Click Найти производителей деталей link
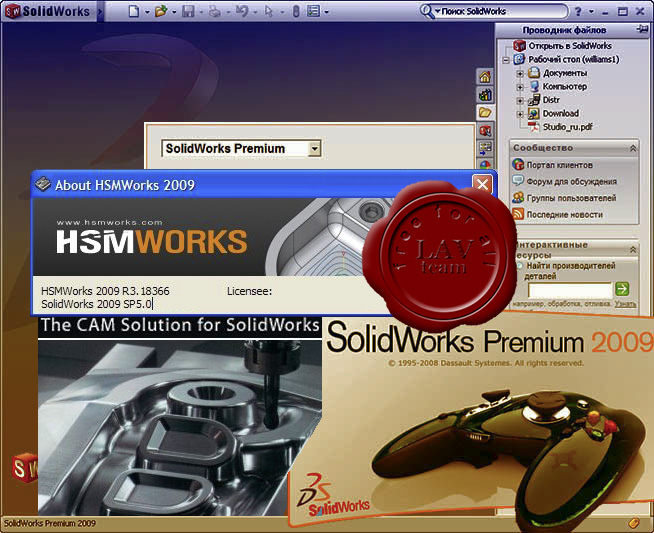 tap(570, 271)
